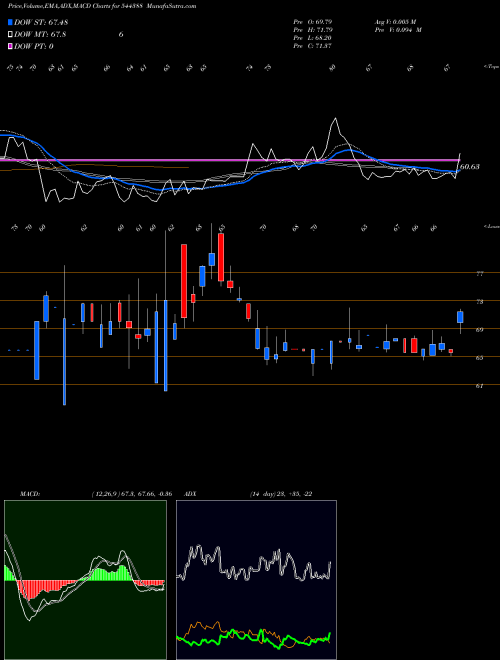Click the MACD histogram chart panel

pos(85,580)
